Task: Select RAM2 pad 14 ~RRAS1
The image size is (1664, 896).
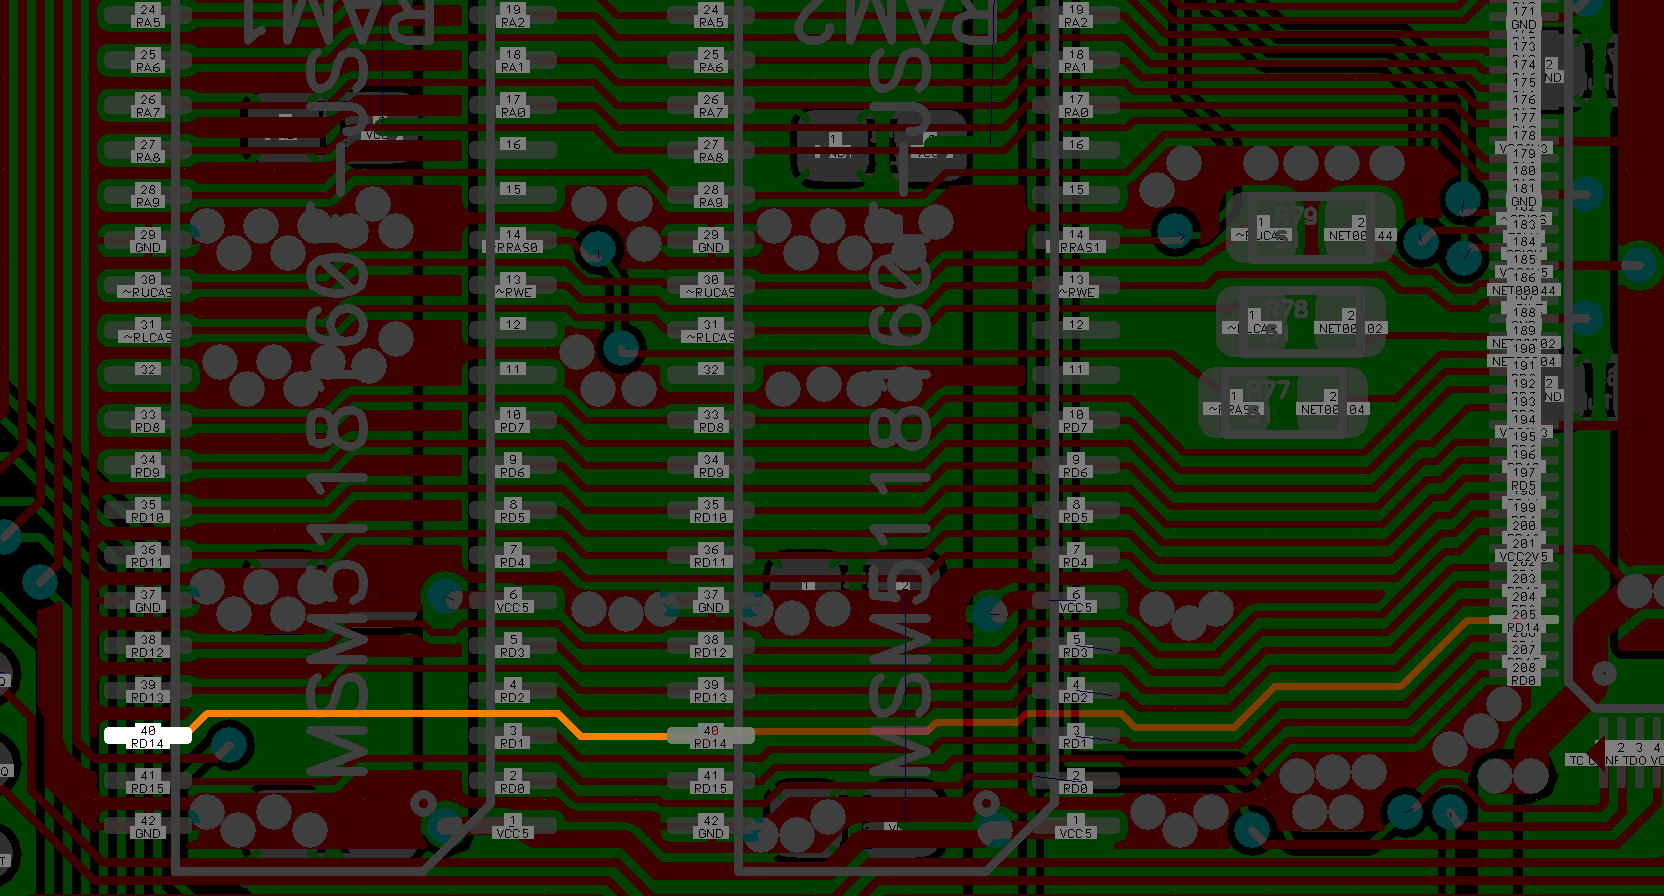Action: point(1076,241)
